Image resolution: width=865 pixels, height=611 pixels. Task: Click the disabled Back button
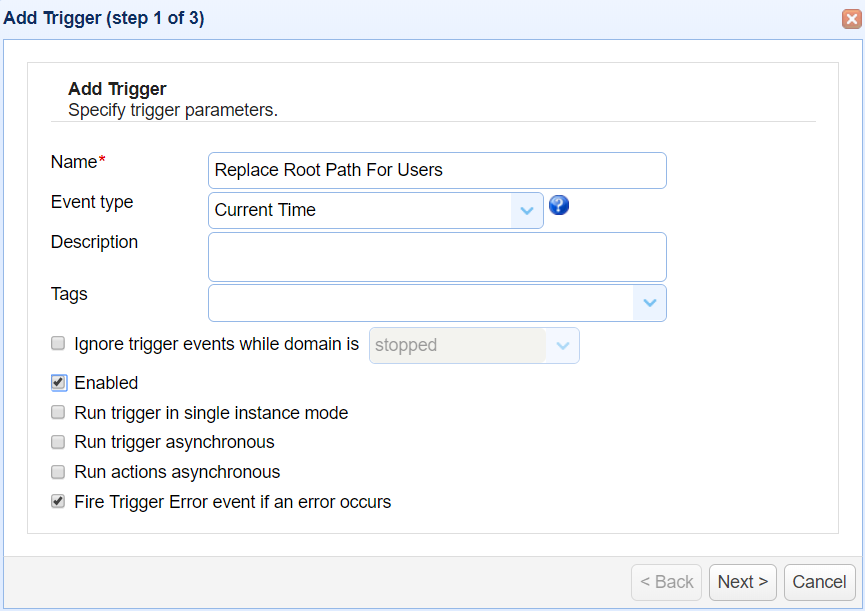click(x=666, y=581)
